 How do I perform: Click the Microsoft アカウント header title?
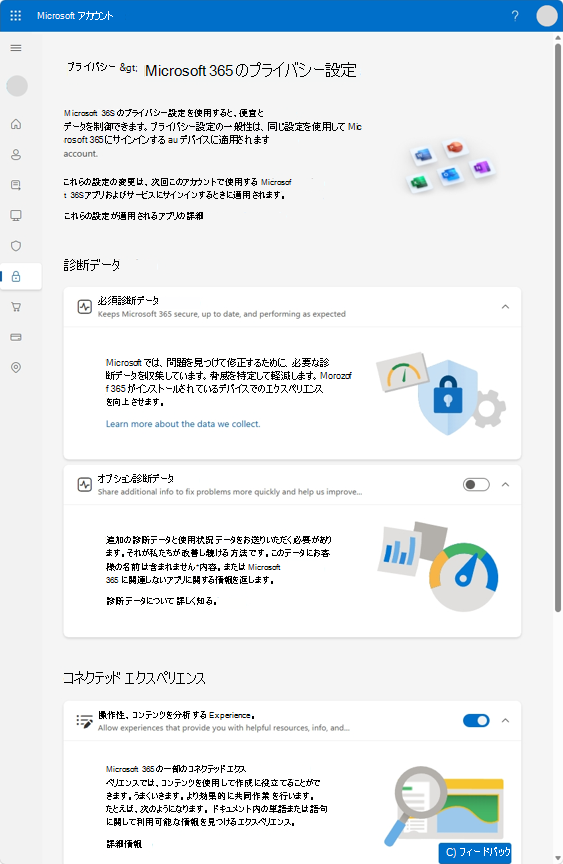pos(75,15)
